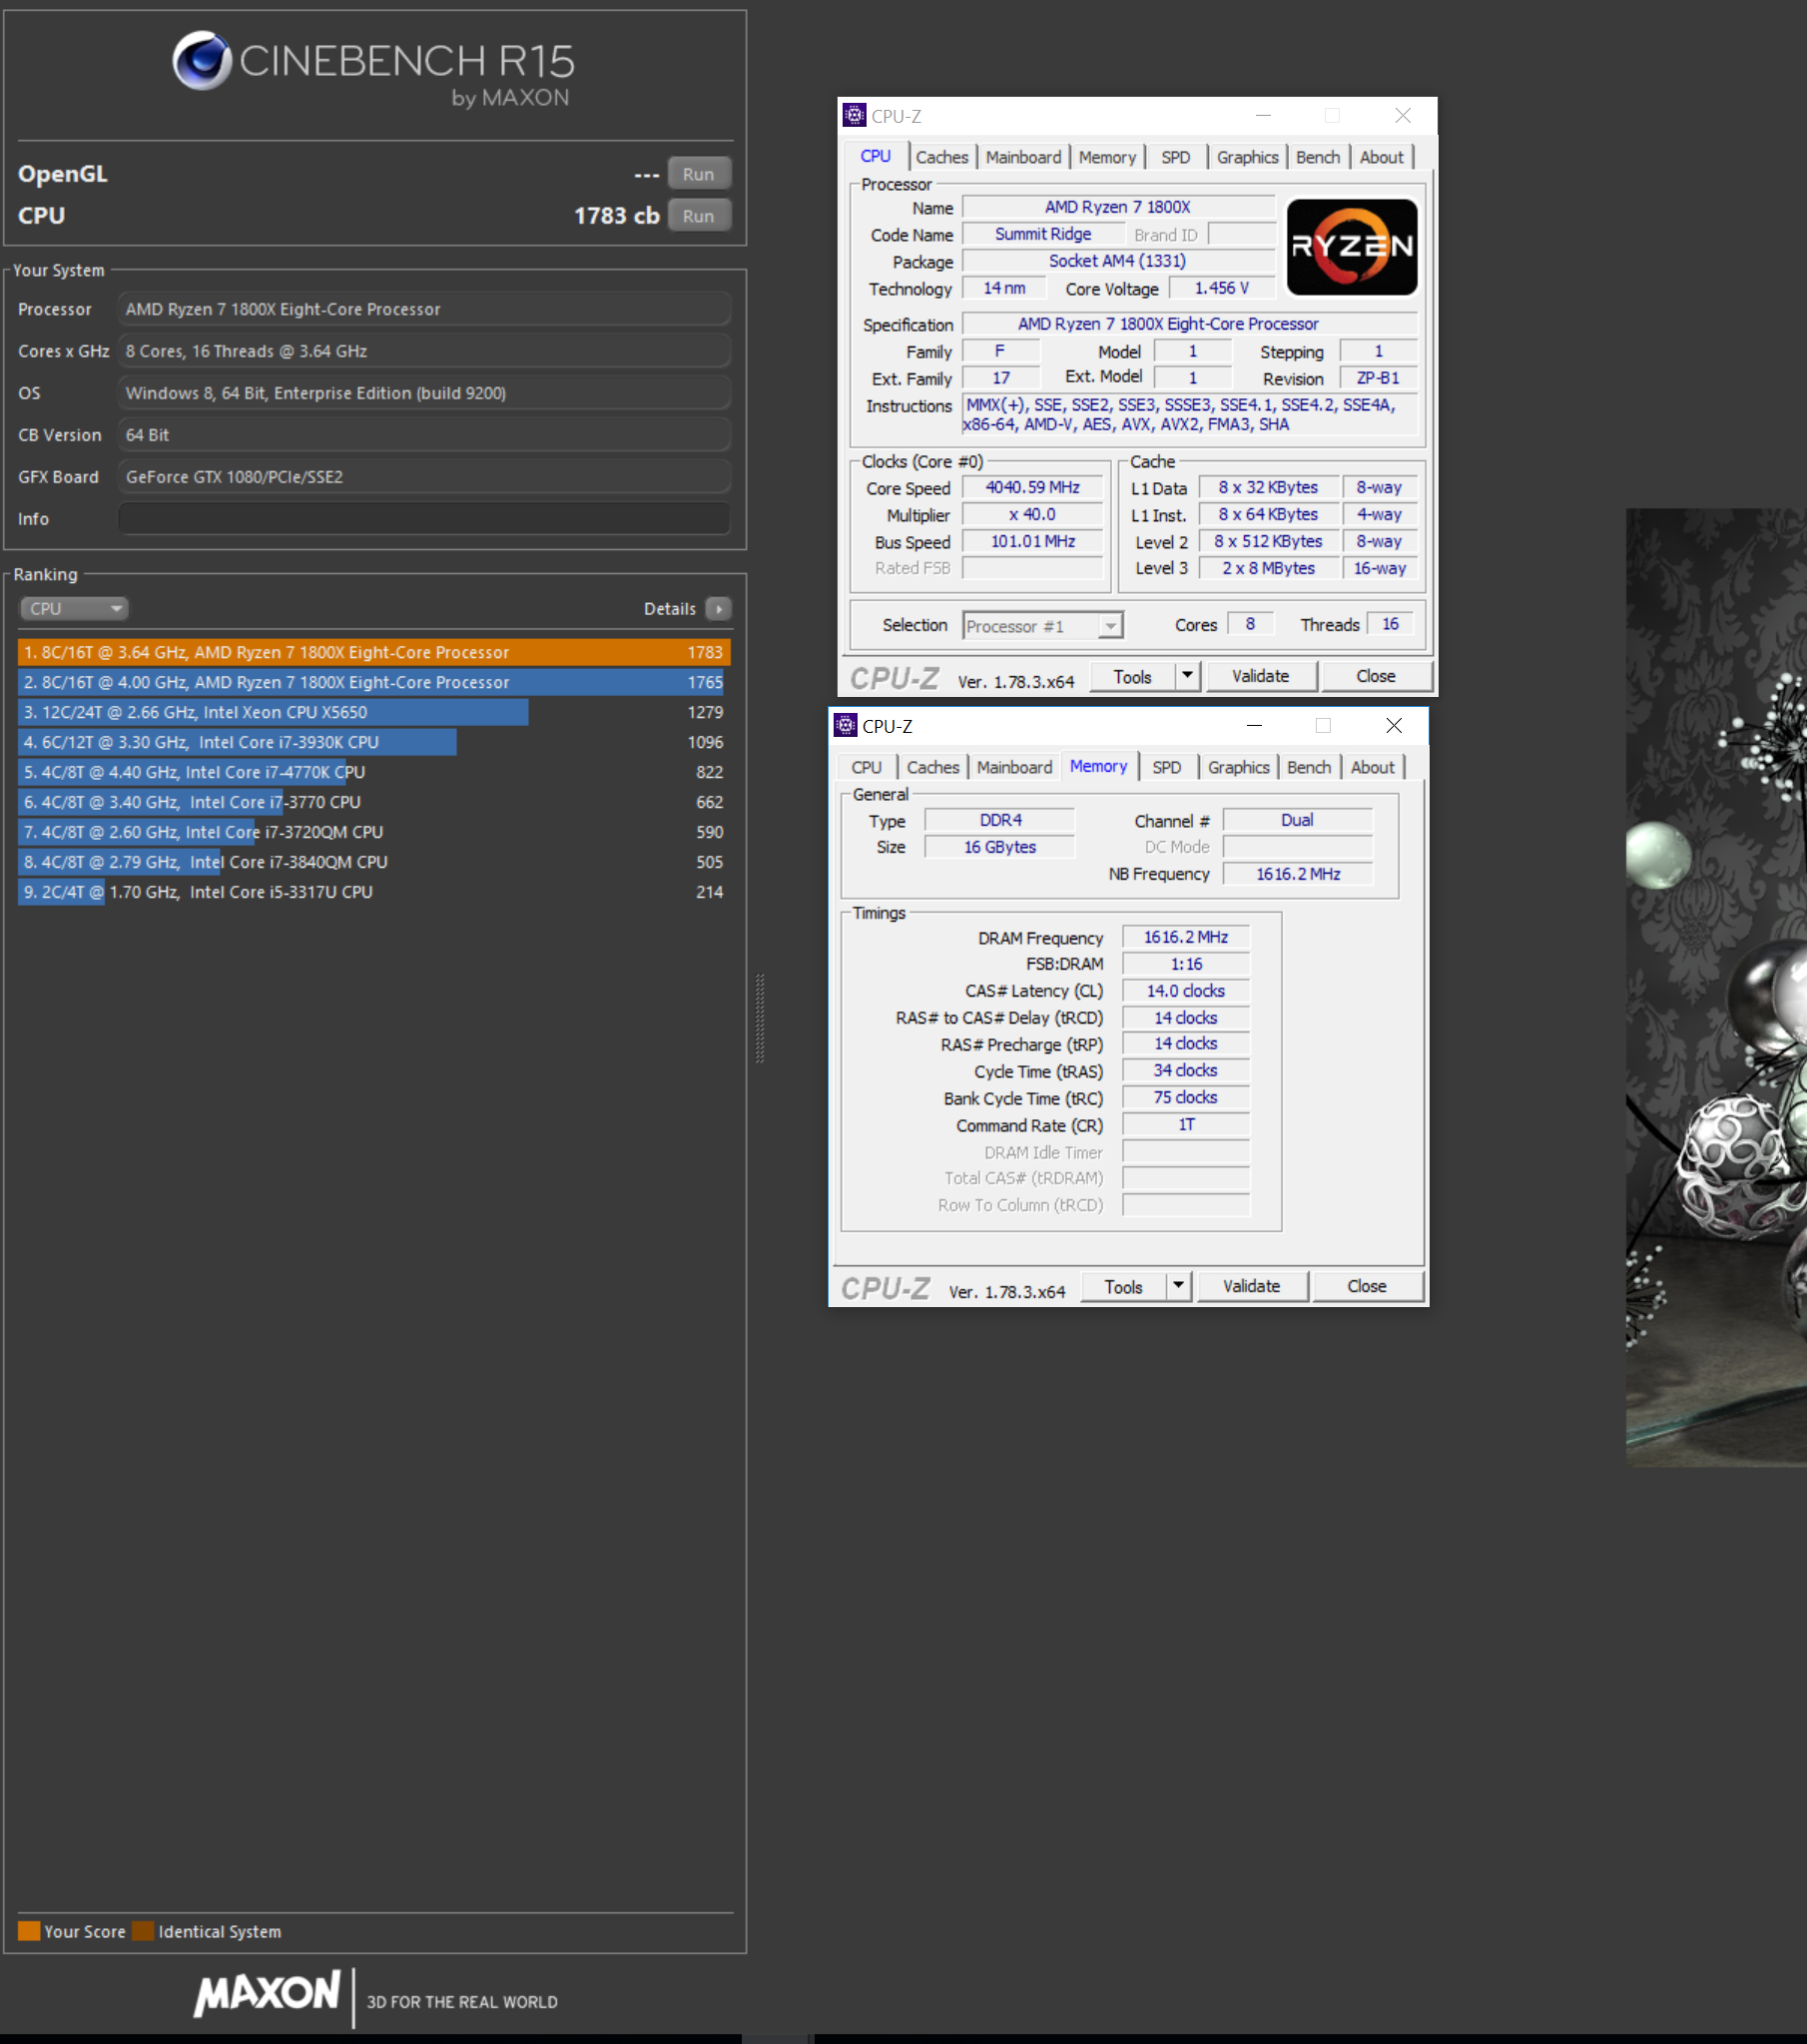
Task: Open About tab in the top CPU-Z window
Action: [x=1381, y=157]
